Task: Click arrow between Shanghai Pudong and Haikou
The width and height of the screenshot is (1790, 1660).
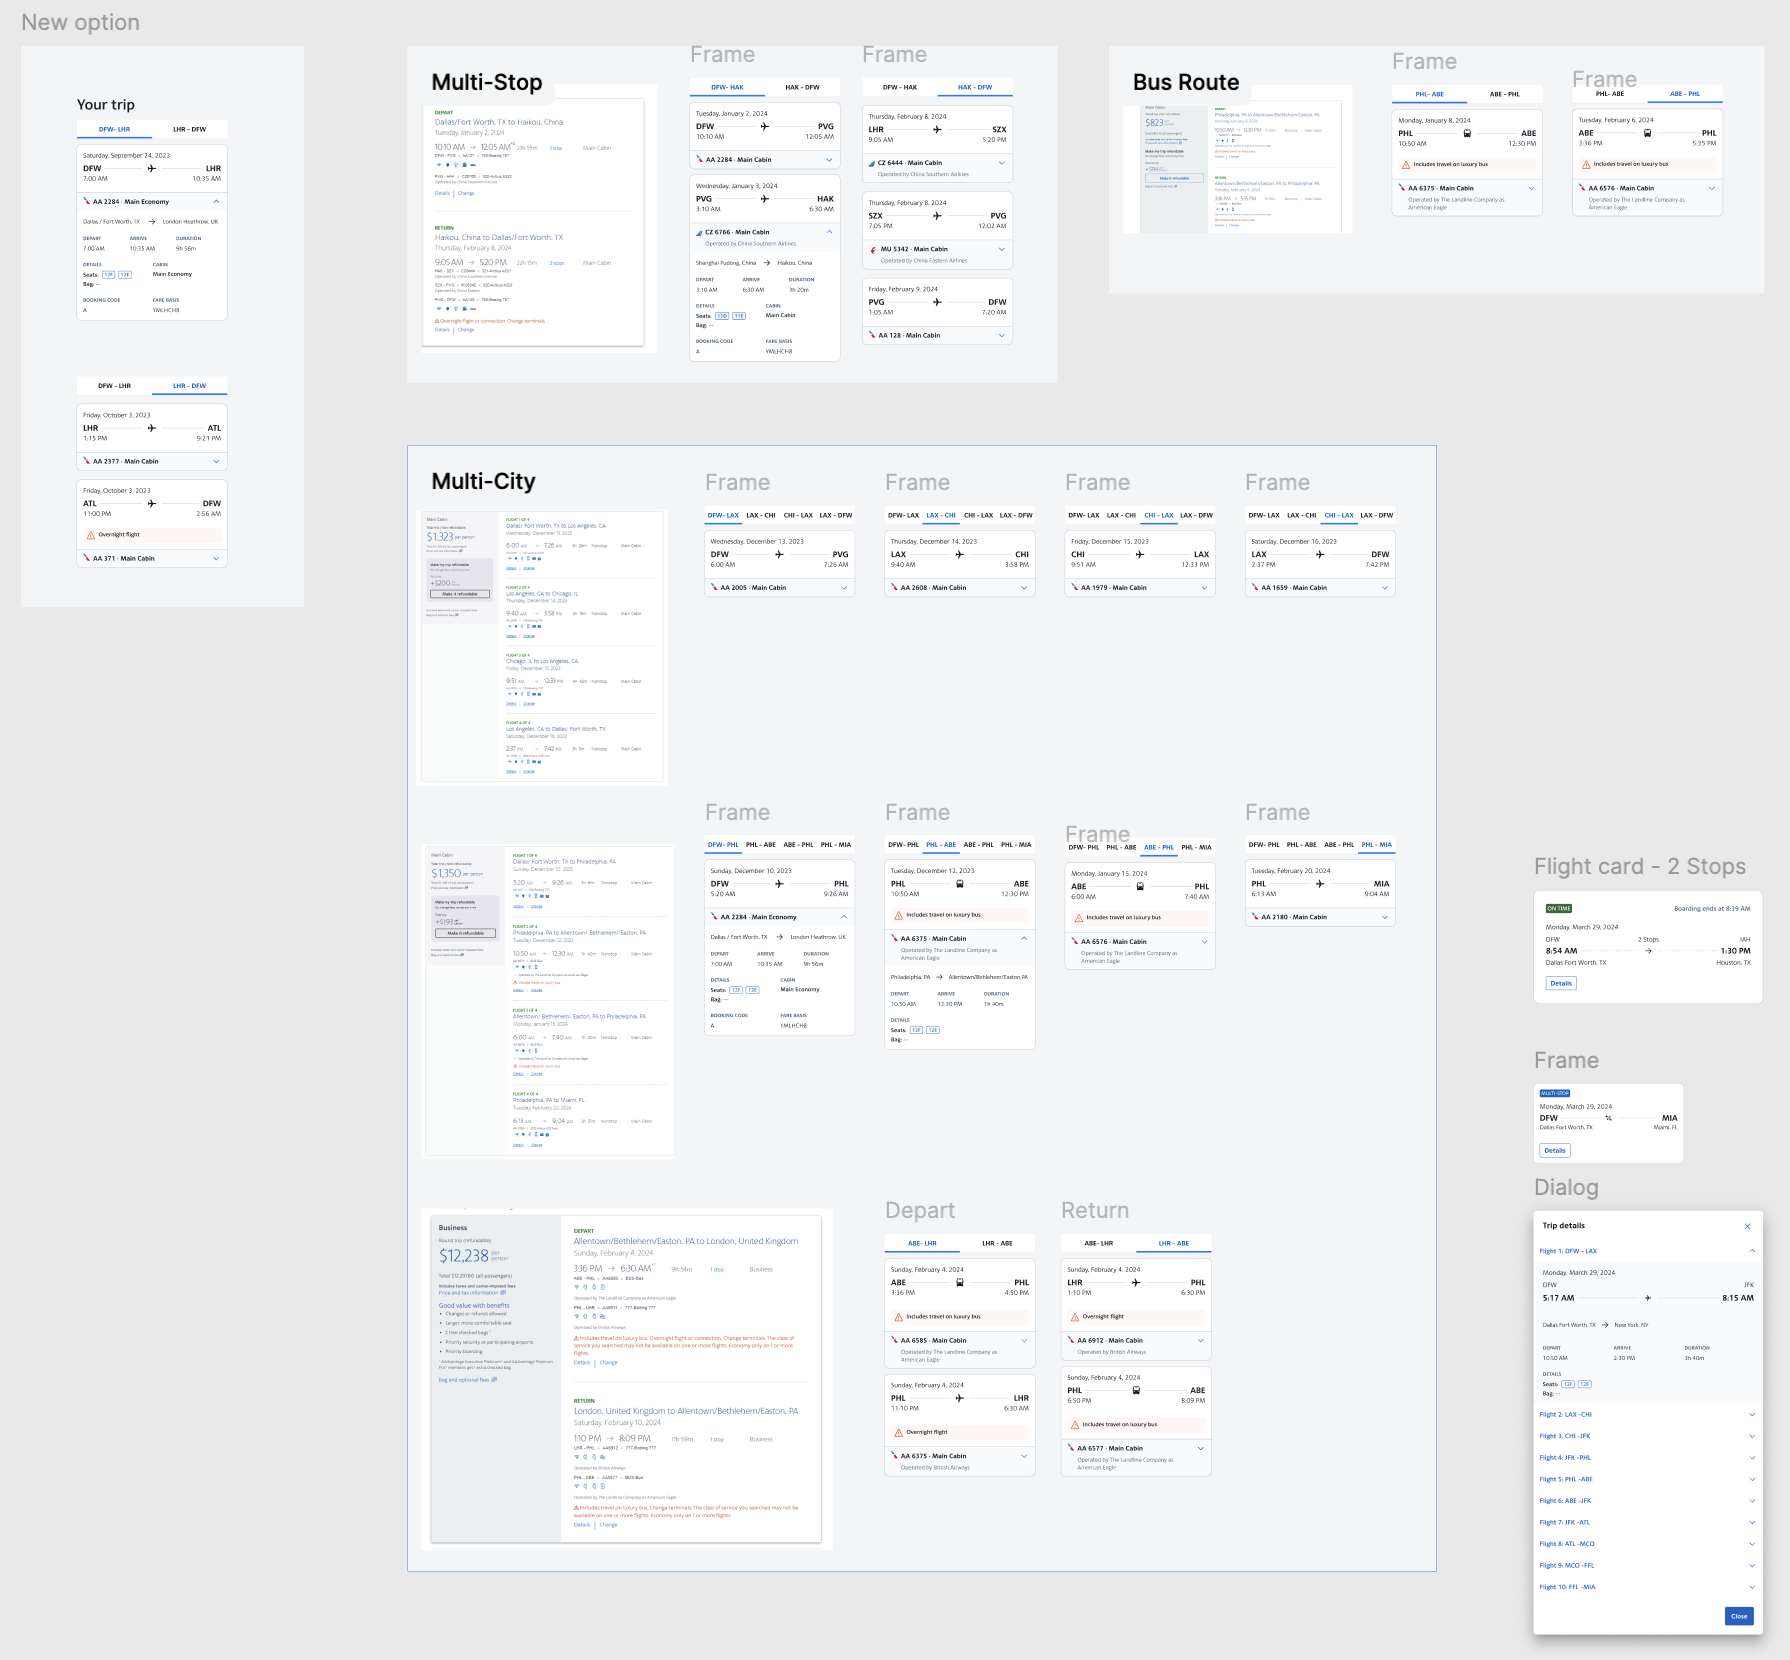Action: (767, 263)
